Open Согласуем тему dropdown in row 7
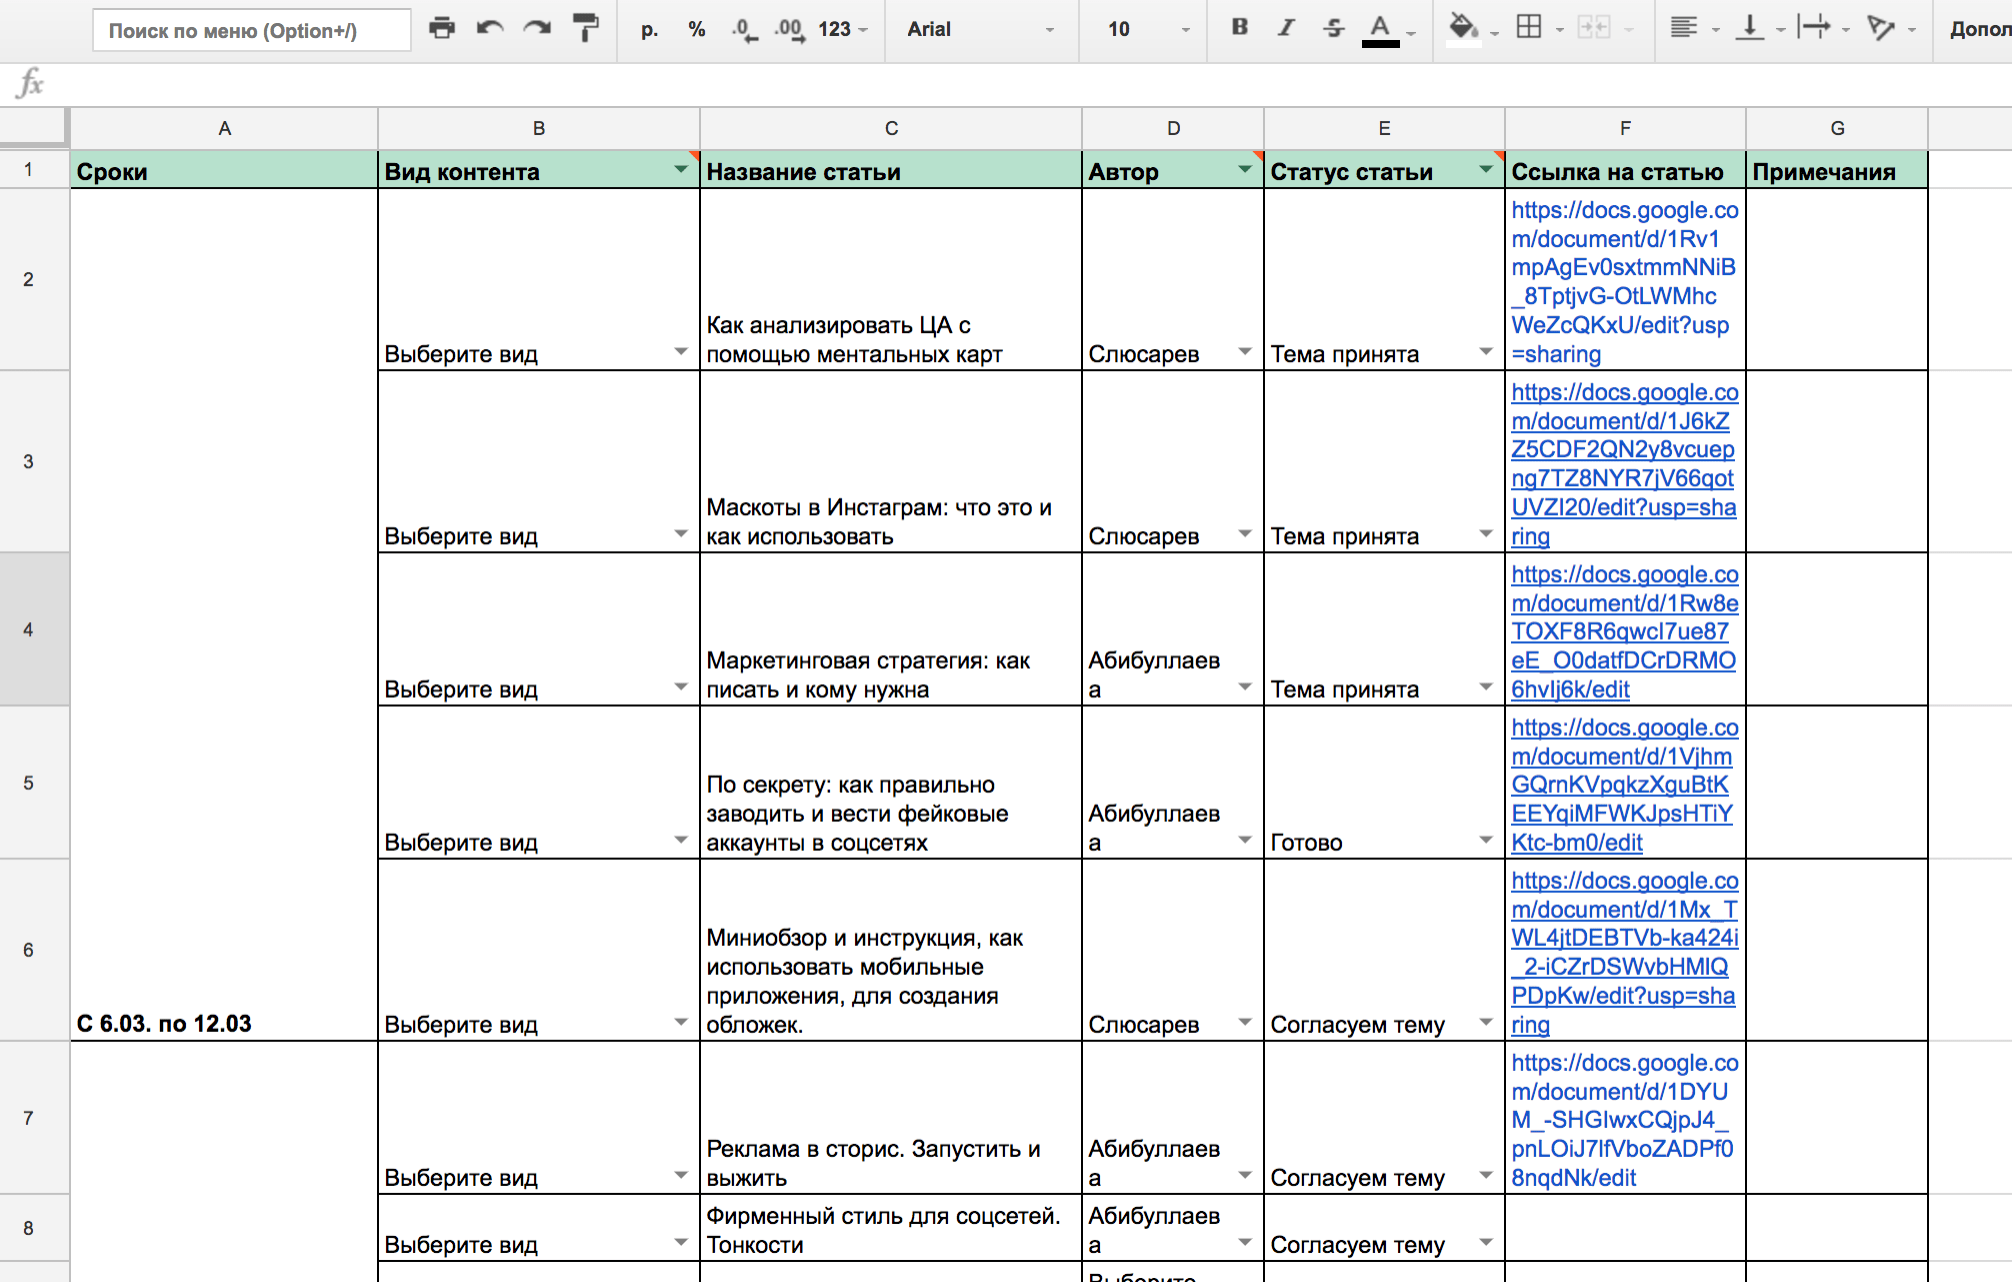 1486,1175
